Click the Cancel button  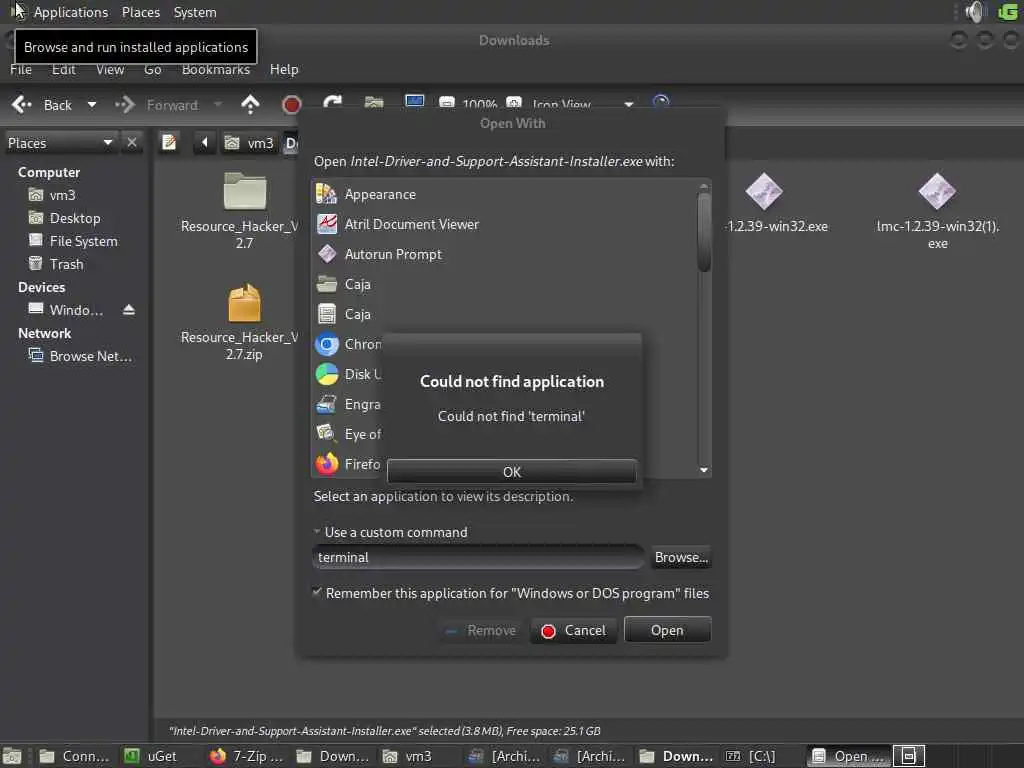[x=573, y=630]
